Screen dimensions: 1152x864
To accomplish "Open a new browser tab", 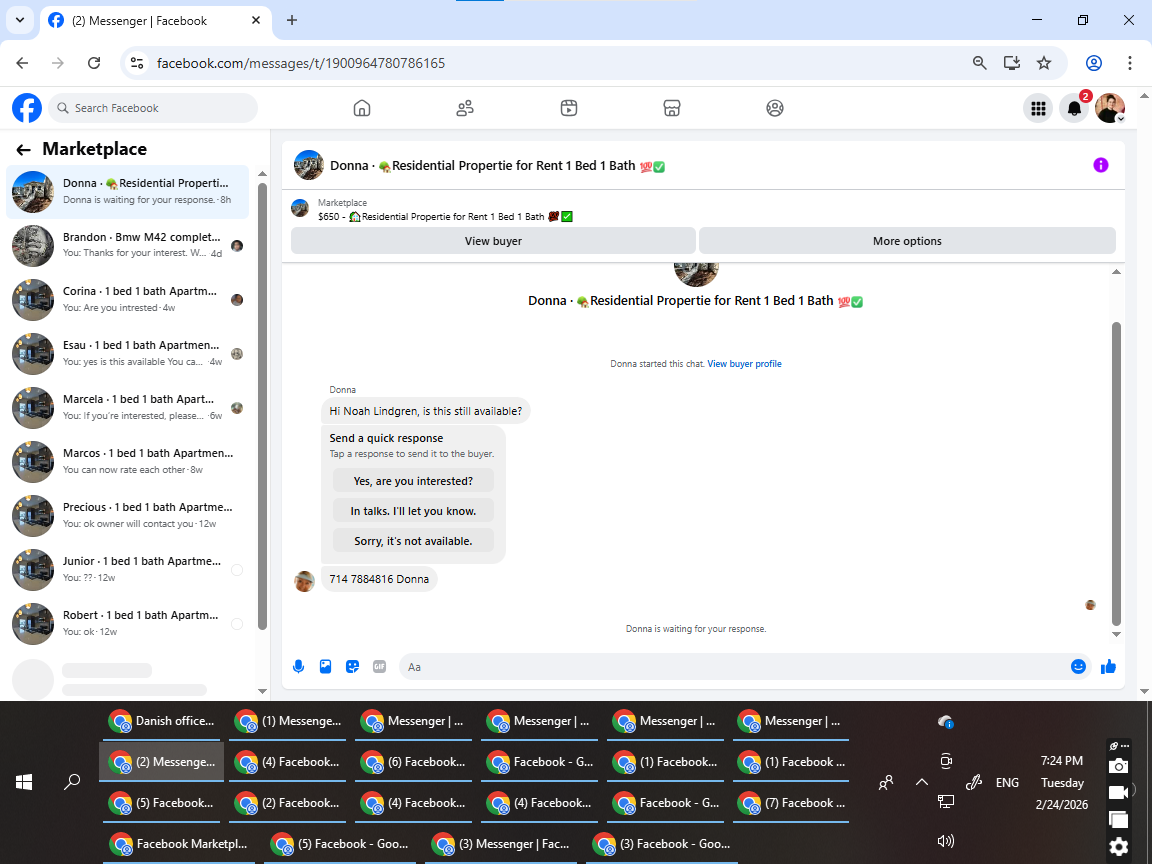I will click(292, 21).
